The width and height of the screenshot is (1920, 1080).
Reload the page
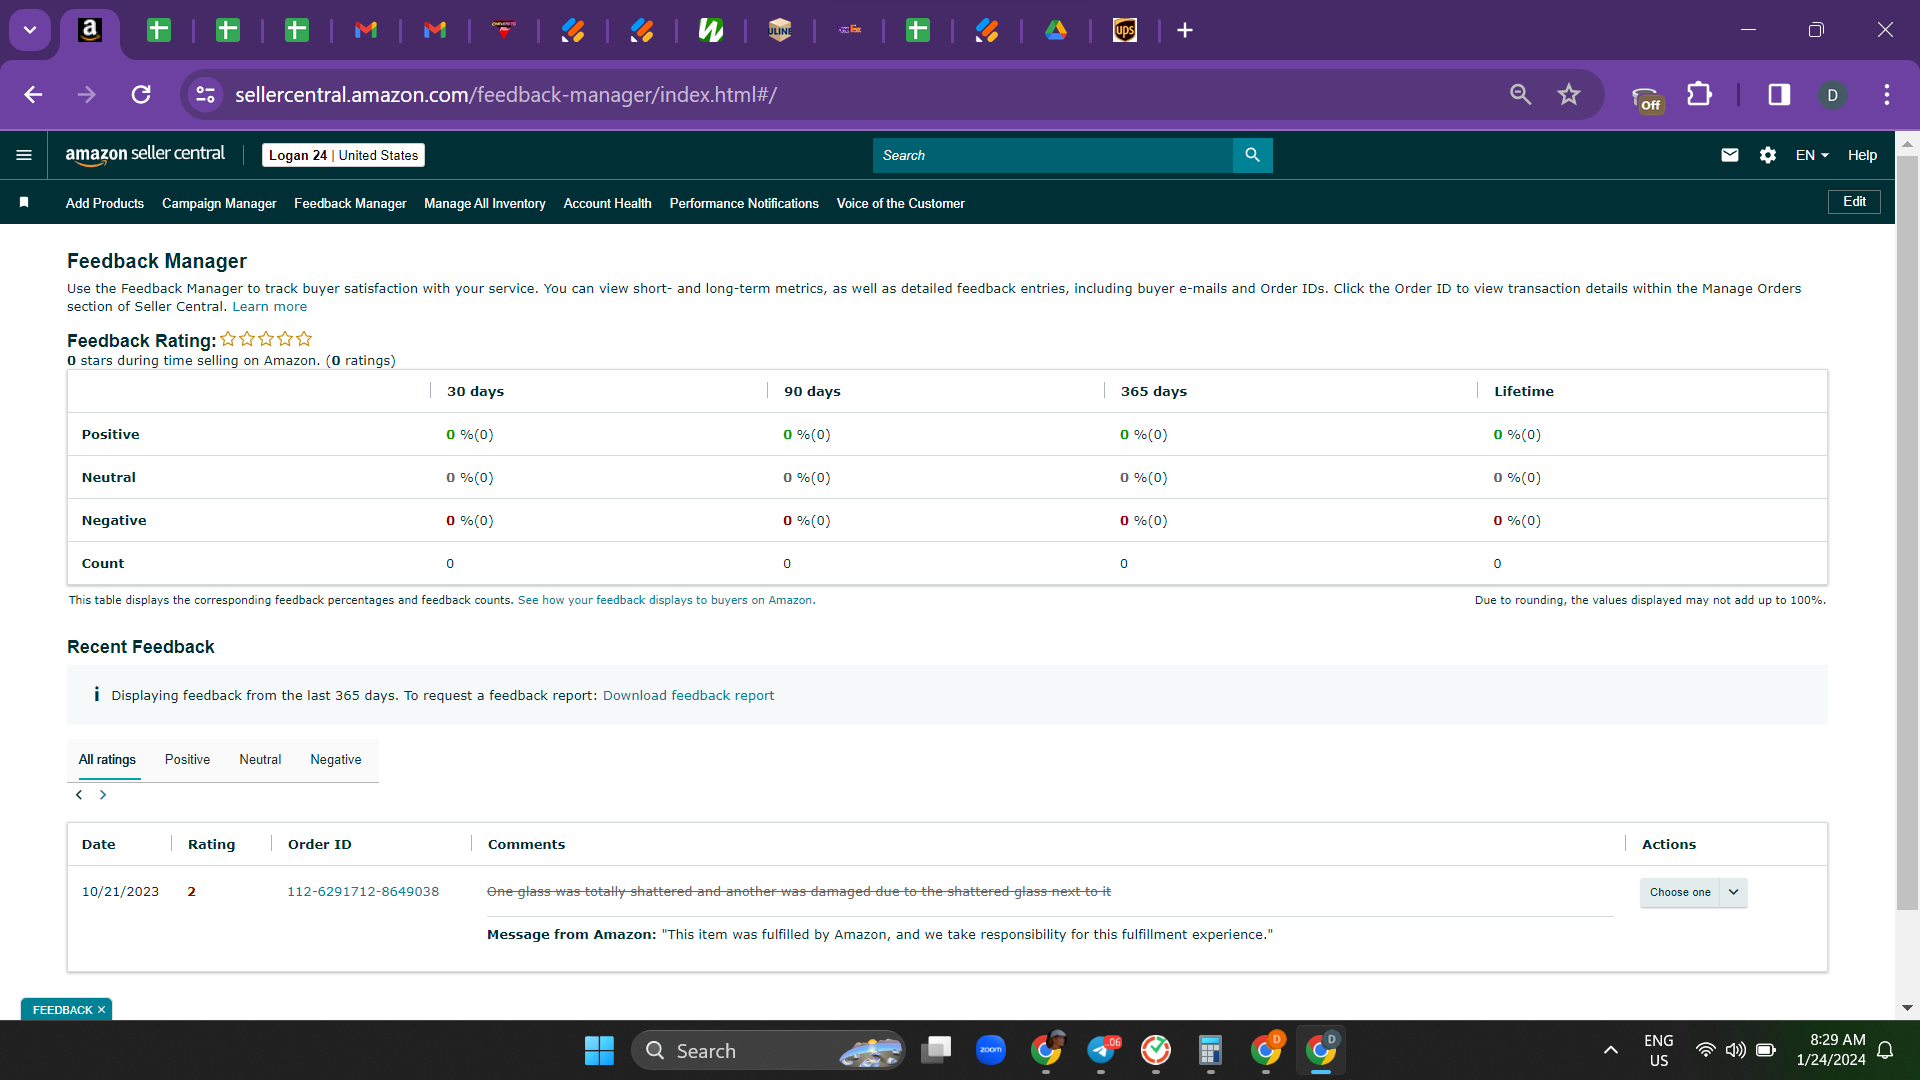(141, 95)
